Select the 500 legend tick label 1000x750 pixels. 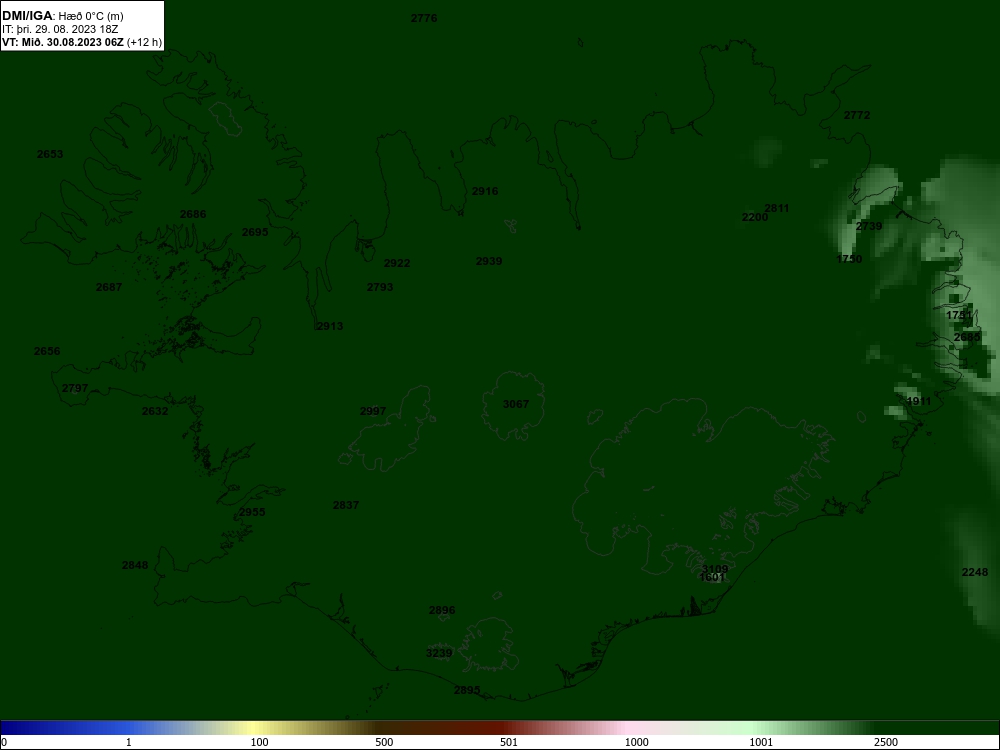pyautogui.click(x=384, y=742)
